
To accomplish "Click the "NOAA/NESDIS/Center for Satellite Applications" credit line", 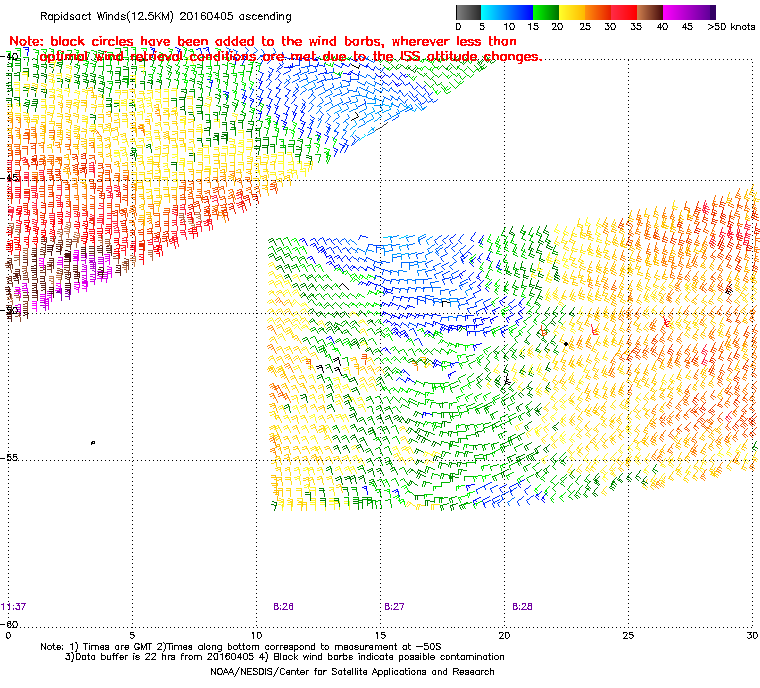I will [x=352, y=672].
